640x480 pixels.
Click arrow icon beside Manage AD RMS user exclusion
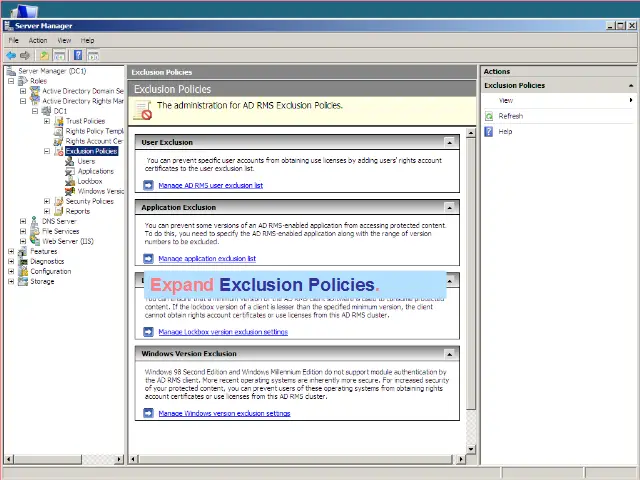(x=148, y=185)
